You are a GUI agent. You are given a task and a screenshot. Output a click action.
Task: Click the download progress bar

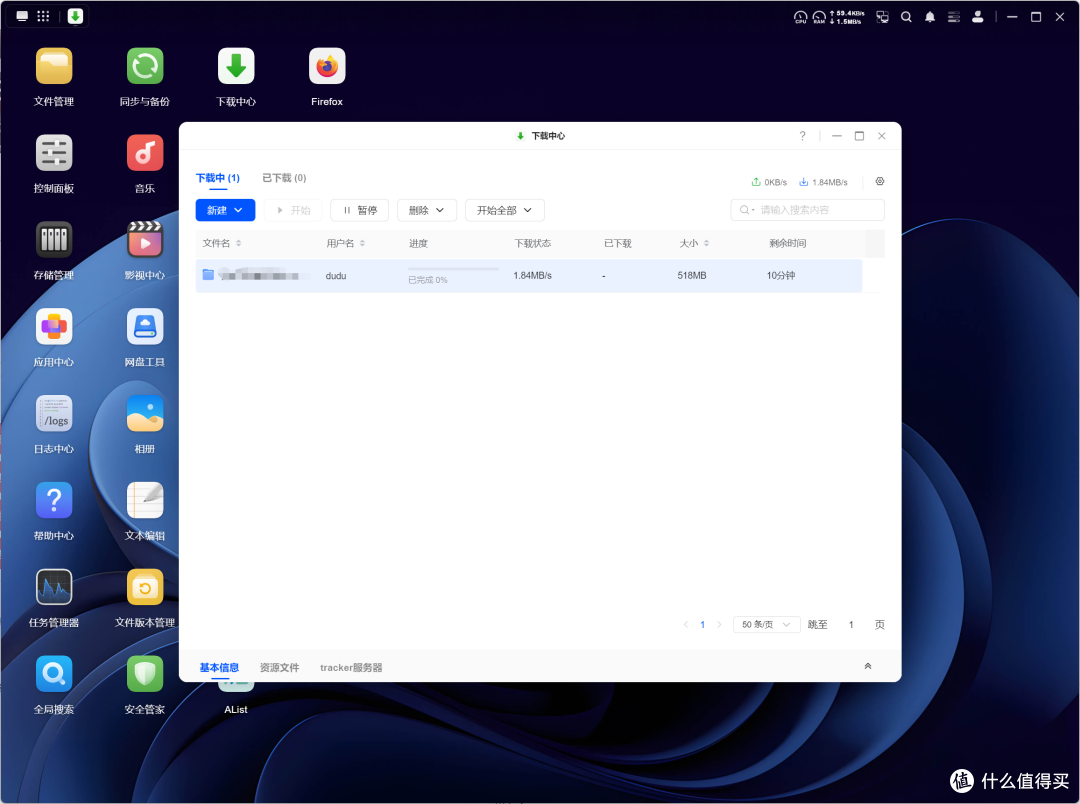pyautogui.click(x=453, y=269)
